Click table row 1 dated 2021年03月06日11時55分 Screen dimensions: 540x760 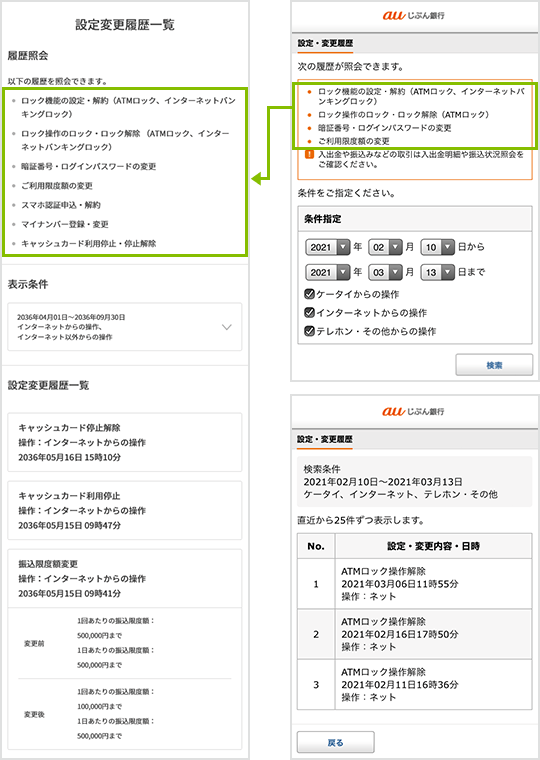point(414,584)
